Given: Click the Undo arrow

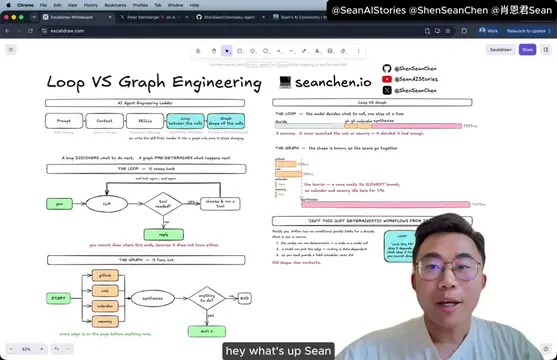Looking at the screenshot, I should [56, 349].
